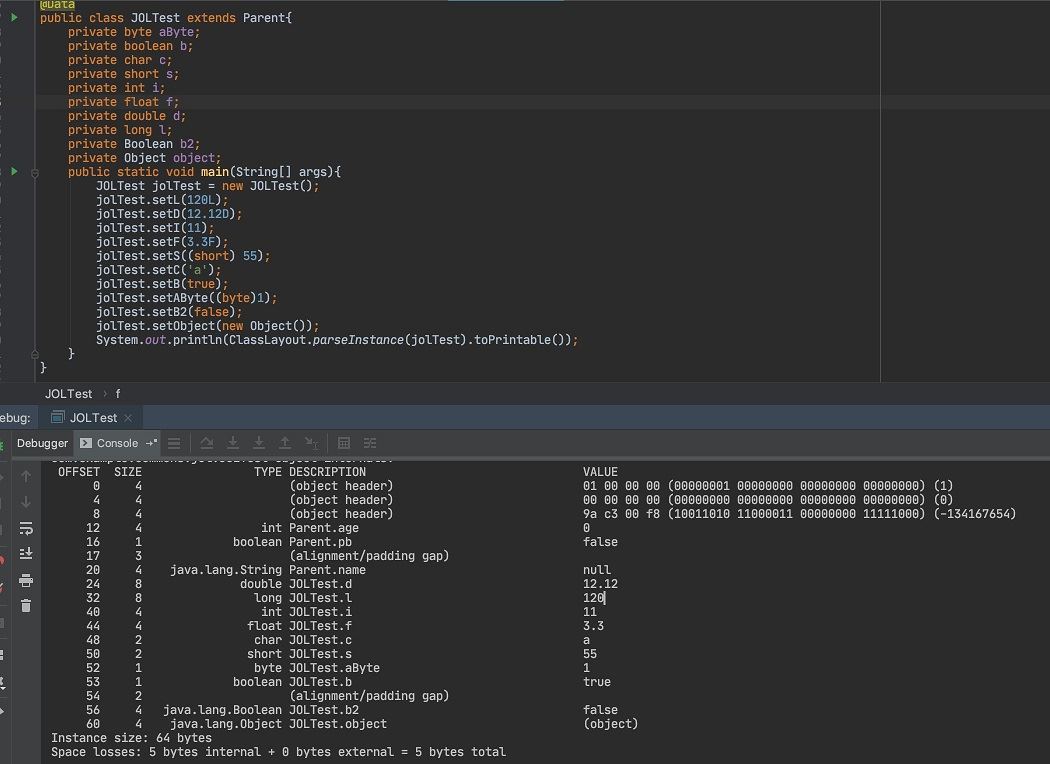1050x764 pixels.
Task: Close the JOLTest debug session tab
Action: 129,417
